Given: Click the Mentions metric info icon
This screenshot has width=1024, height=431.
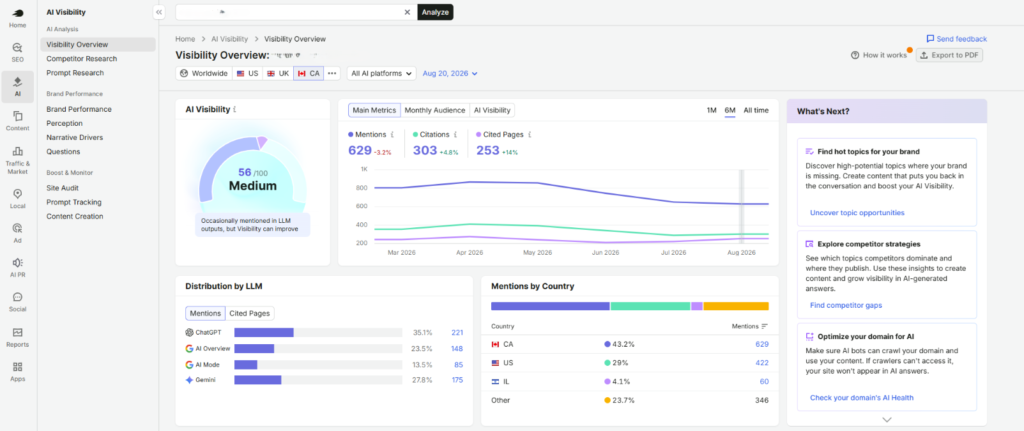Looking at the screenshot, I should pos(392,135).
